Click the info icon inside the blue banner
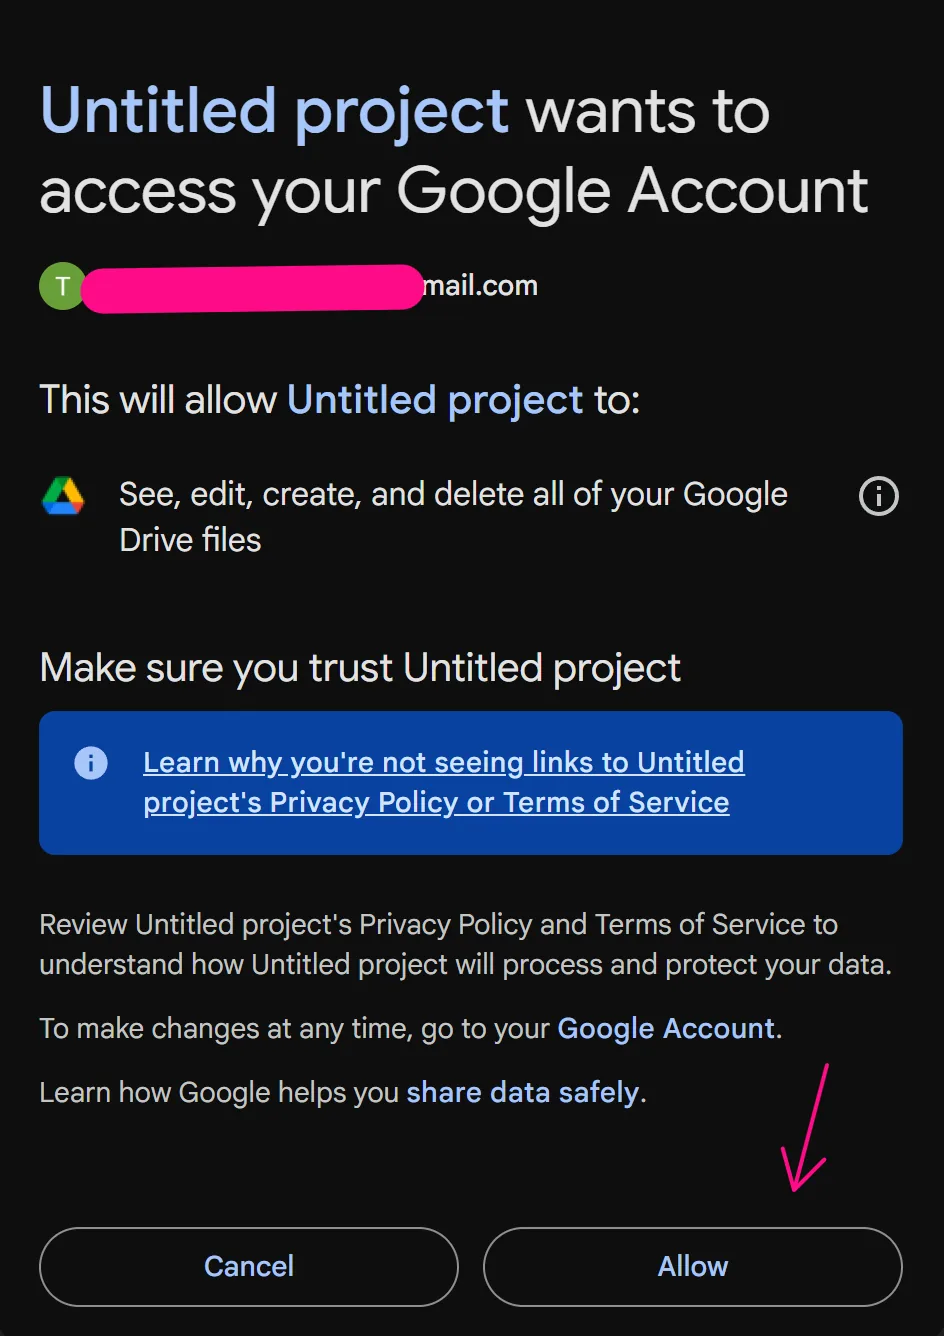The image size is (944, 1336). (90, 762)
